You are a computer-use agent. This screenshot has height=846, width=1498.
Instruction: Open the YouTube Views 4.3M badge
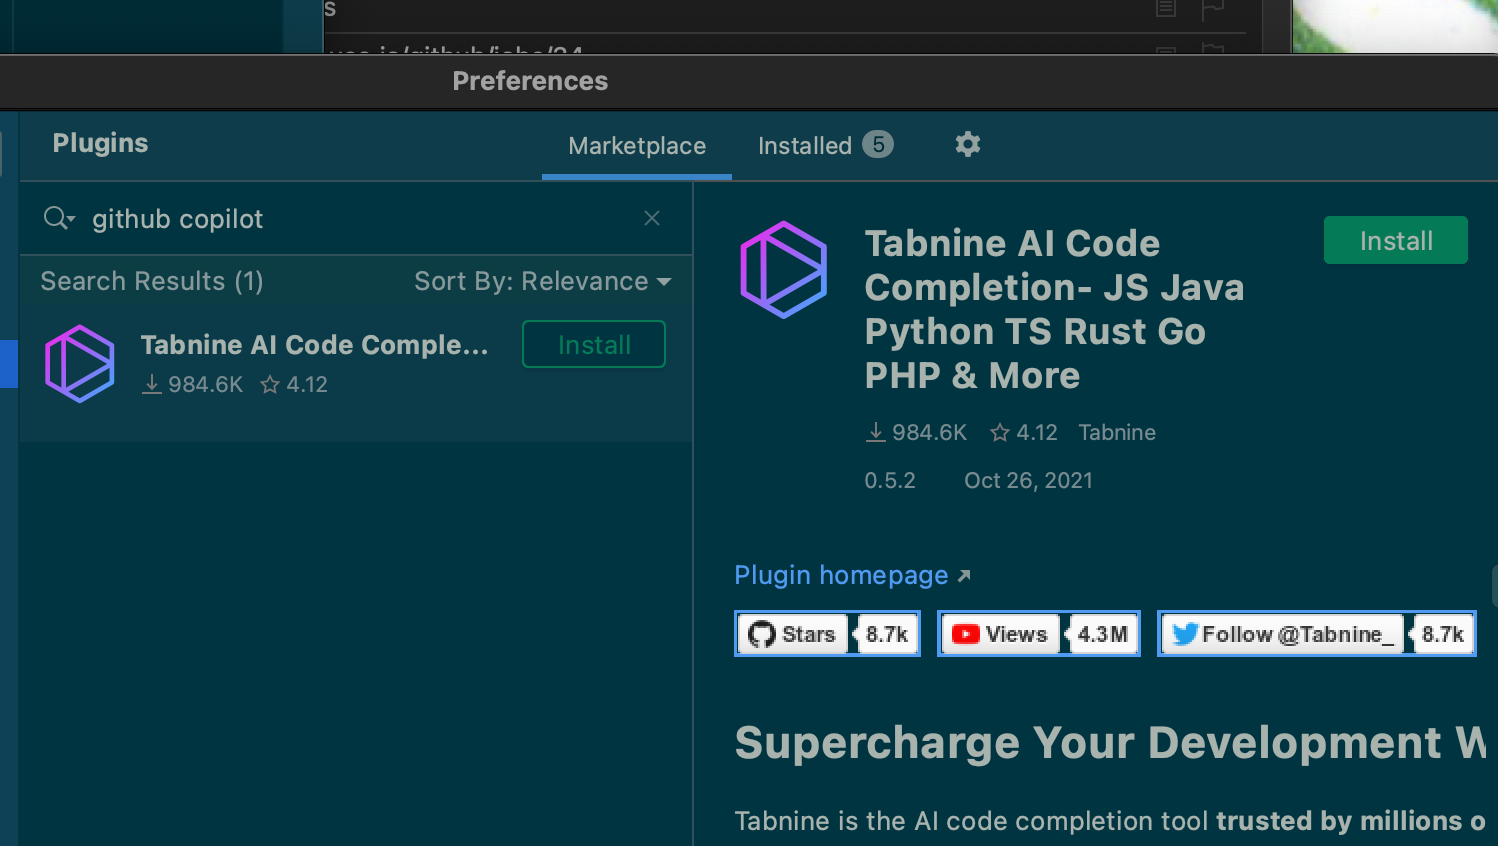(x=1039, y=634)
